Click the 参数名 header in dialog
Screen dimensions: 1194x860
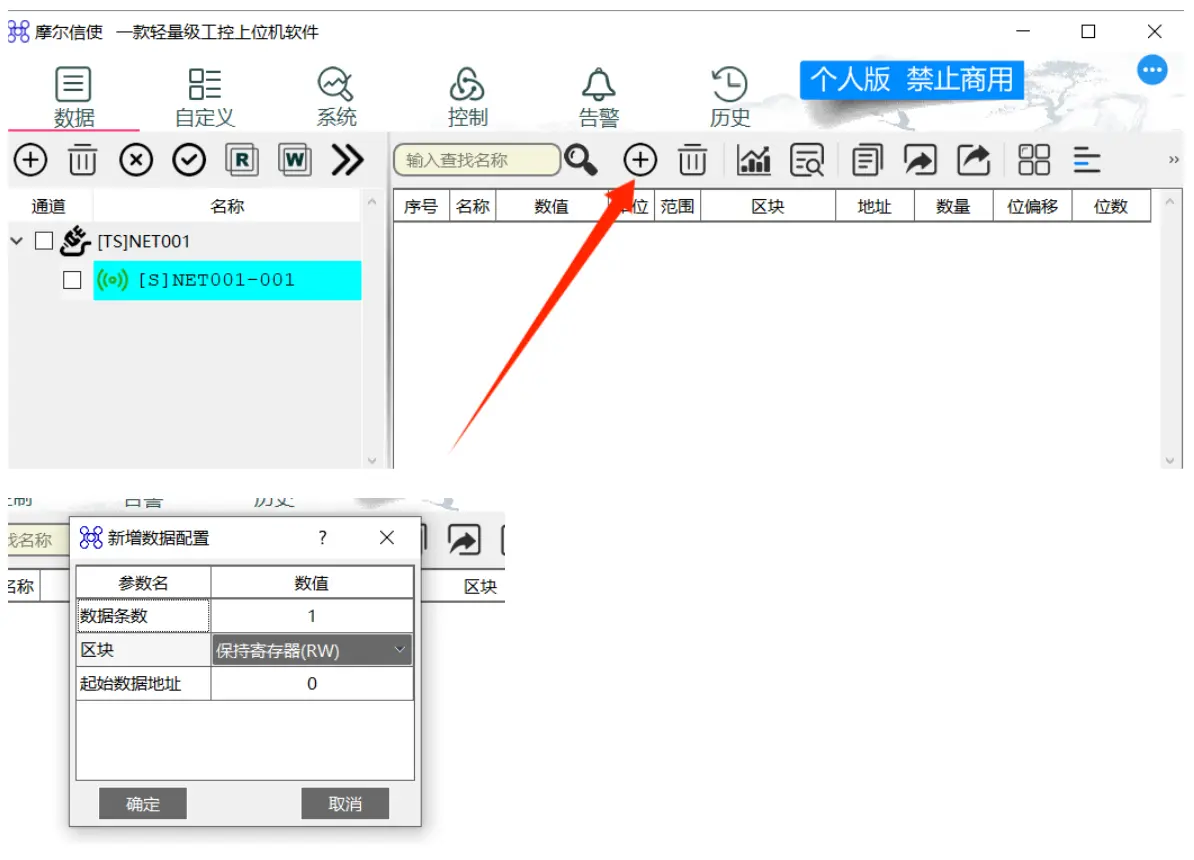point(143,583)
